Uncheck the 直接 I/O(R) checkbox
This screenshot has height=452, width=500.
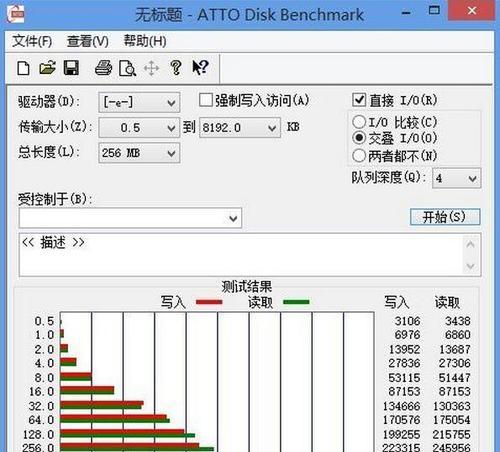point(359,100)
